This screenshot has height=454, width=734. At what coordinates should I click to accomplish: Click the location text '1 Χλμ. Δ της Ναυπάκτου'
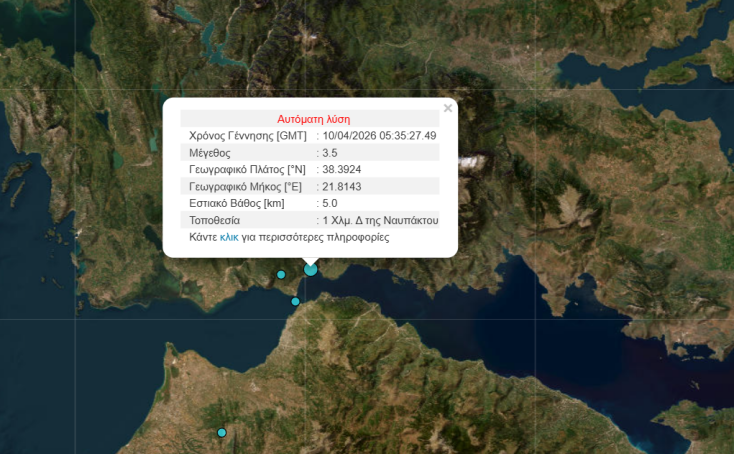[380, 220]
